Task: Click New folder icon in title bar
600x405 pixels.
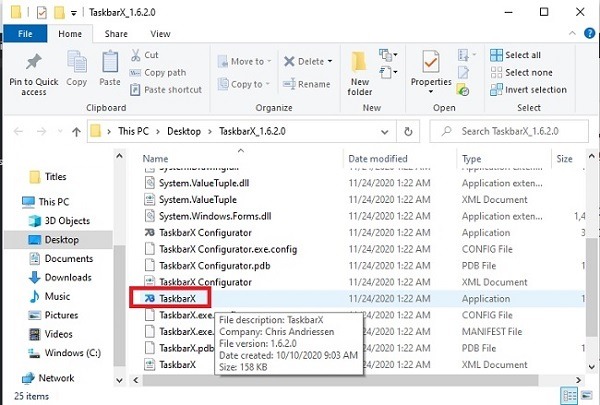Action: tap(59, 12)
